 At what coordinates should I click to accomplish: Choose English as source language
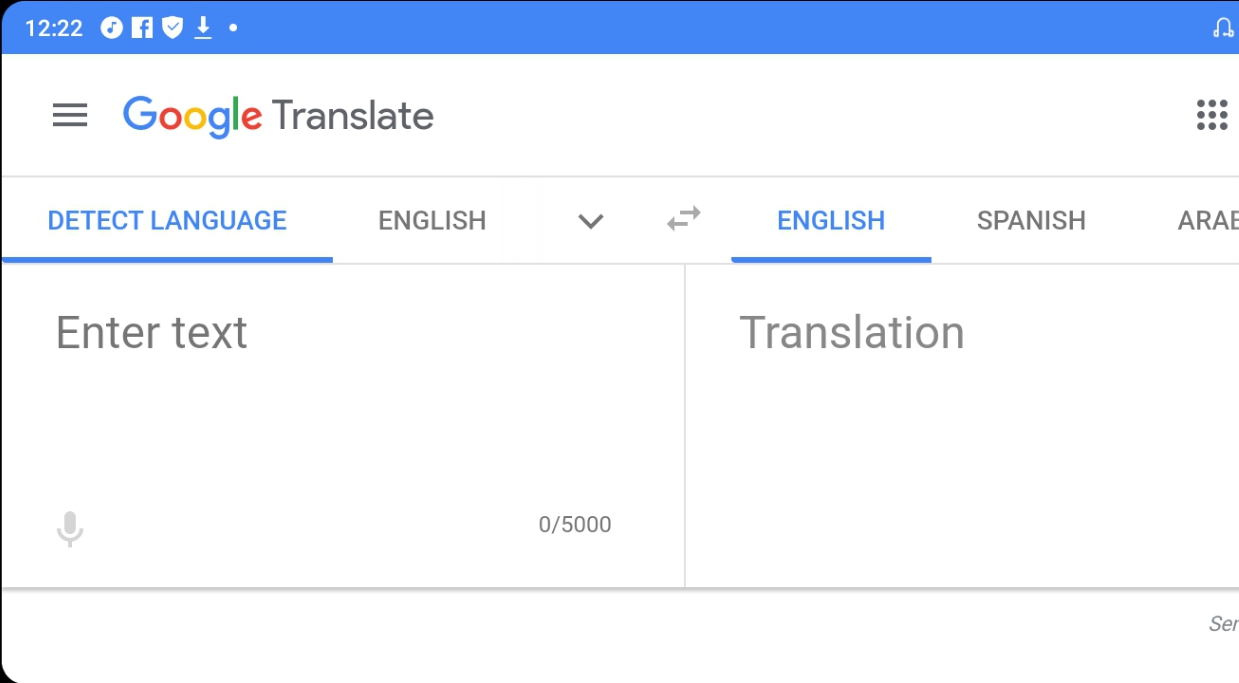[432, 220]
